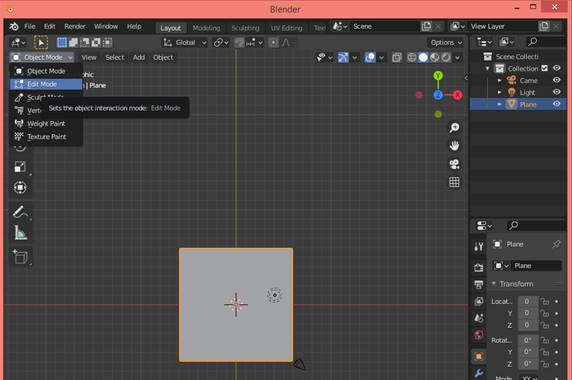The height and width of the screenshot is (380, 572).
Task: Open the viewport View menu
Action: [x=89, y=57]
